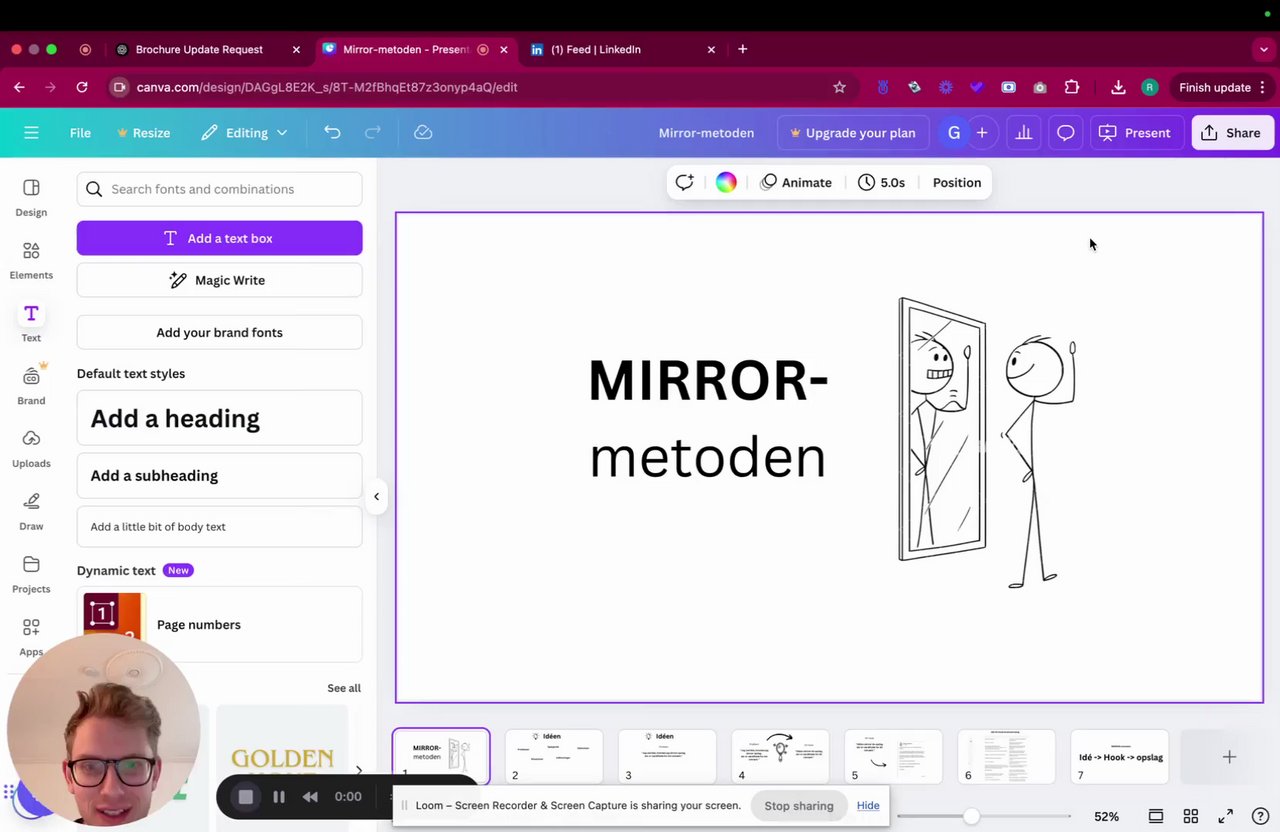Viewport: 1280px width, 832px height.
Task: Open the Position panel
Action: click(957, 182)
